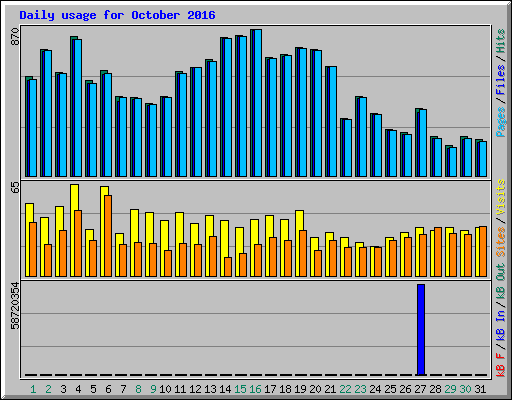Screen dimensions: 512x400
Task: Click day label 4 on x-axis
Action: pyautogui.click(x=78, y=389)
